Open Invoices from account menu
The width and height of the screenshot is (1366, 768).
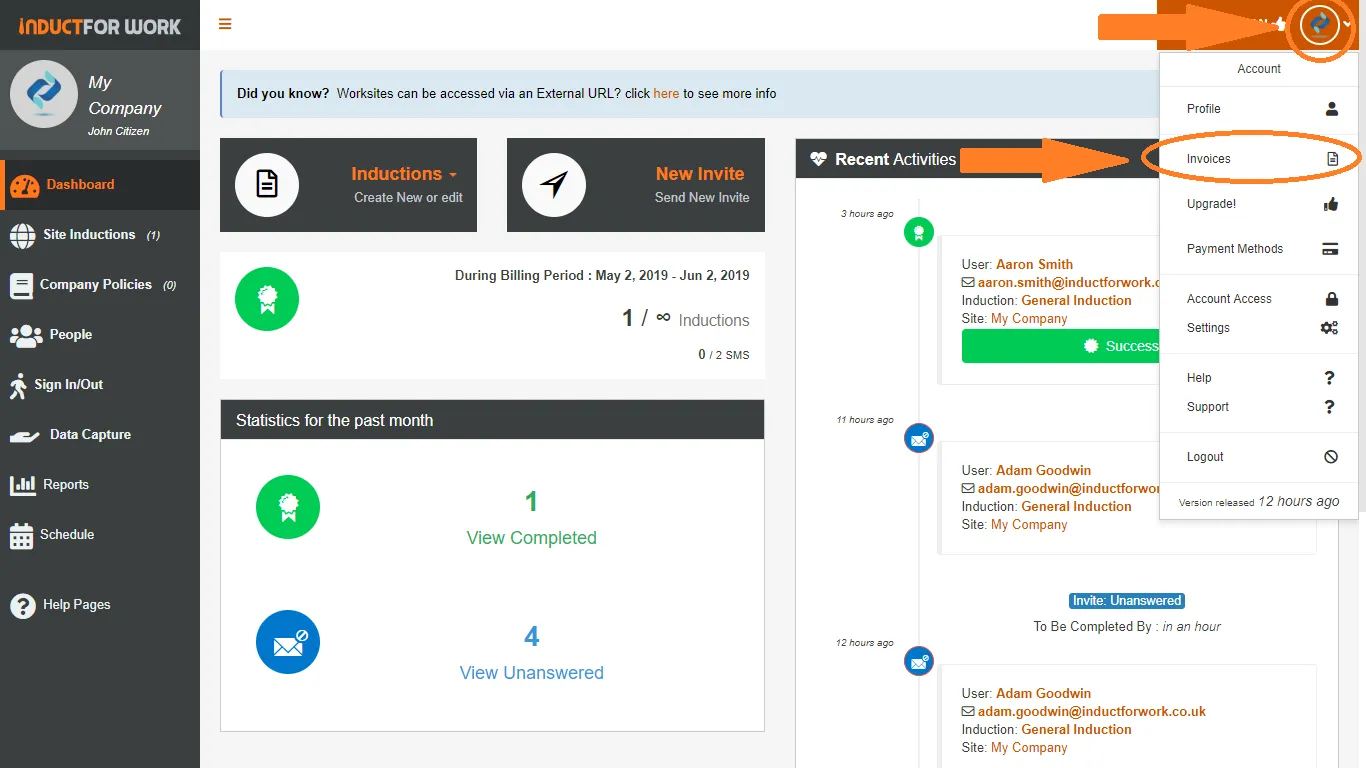coord(1259,159)
